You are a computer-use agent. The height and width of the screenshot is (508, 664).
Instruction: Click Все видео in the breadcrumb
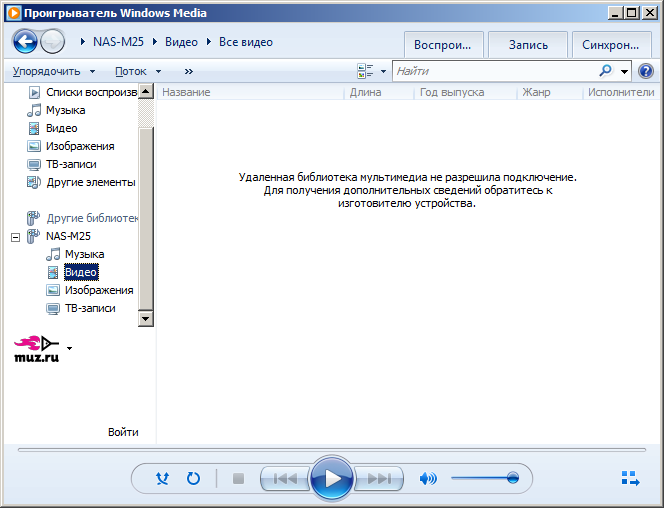(x=246, y=42)
